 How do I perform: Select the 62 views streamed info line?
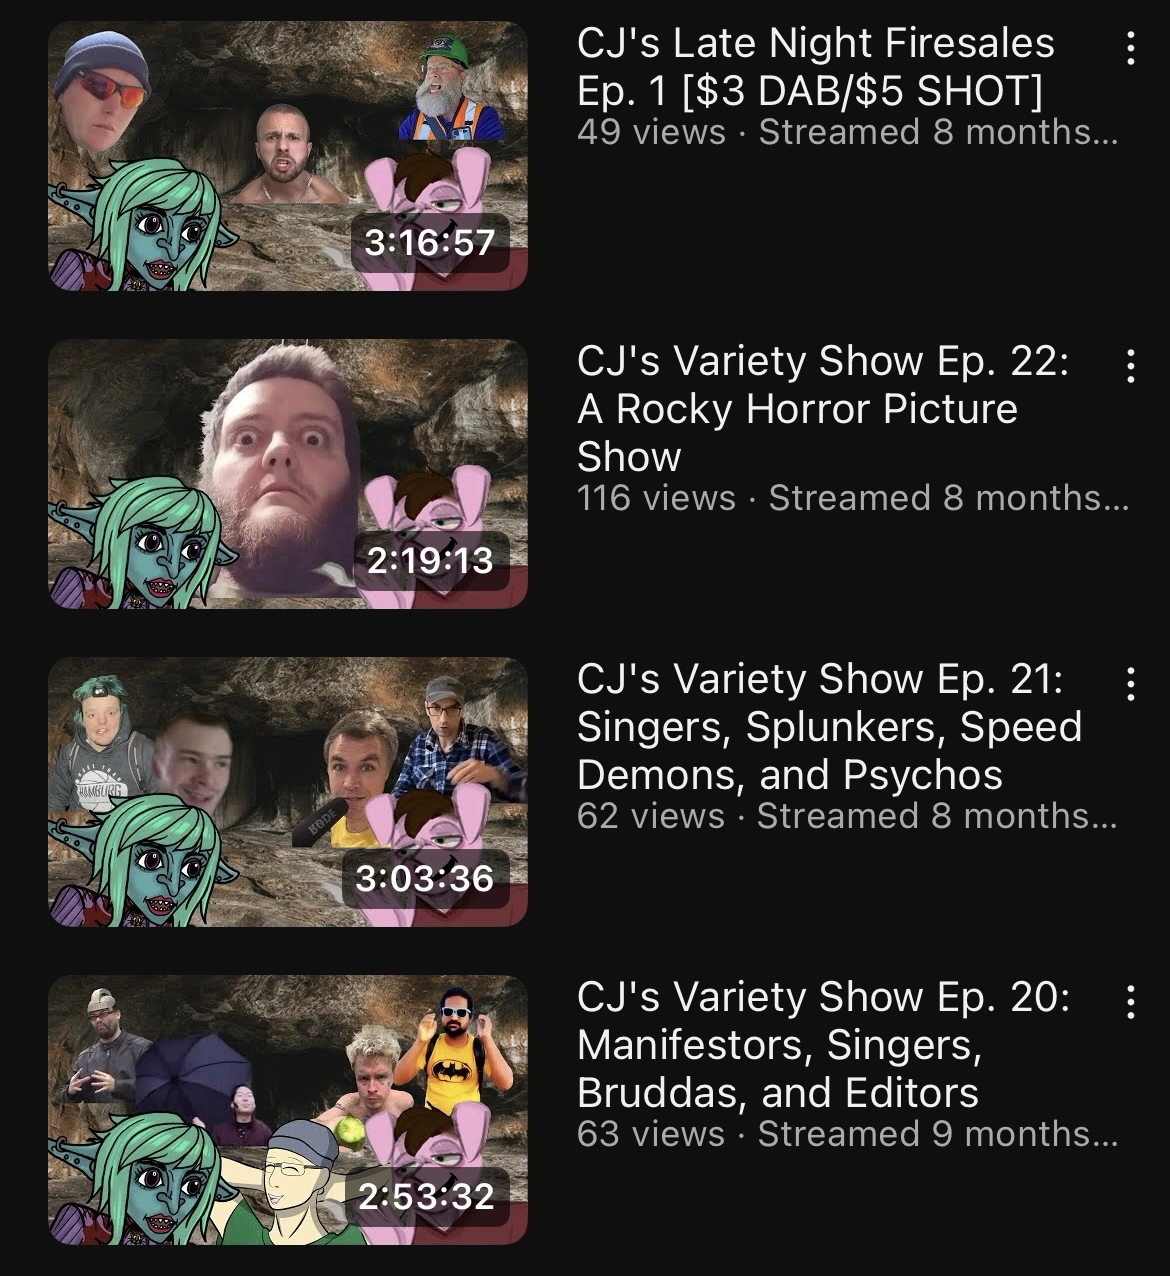pos(847,816)
